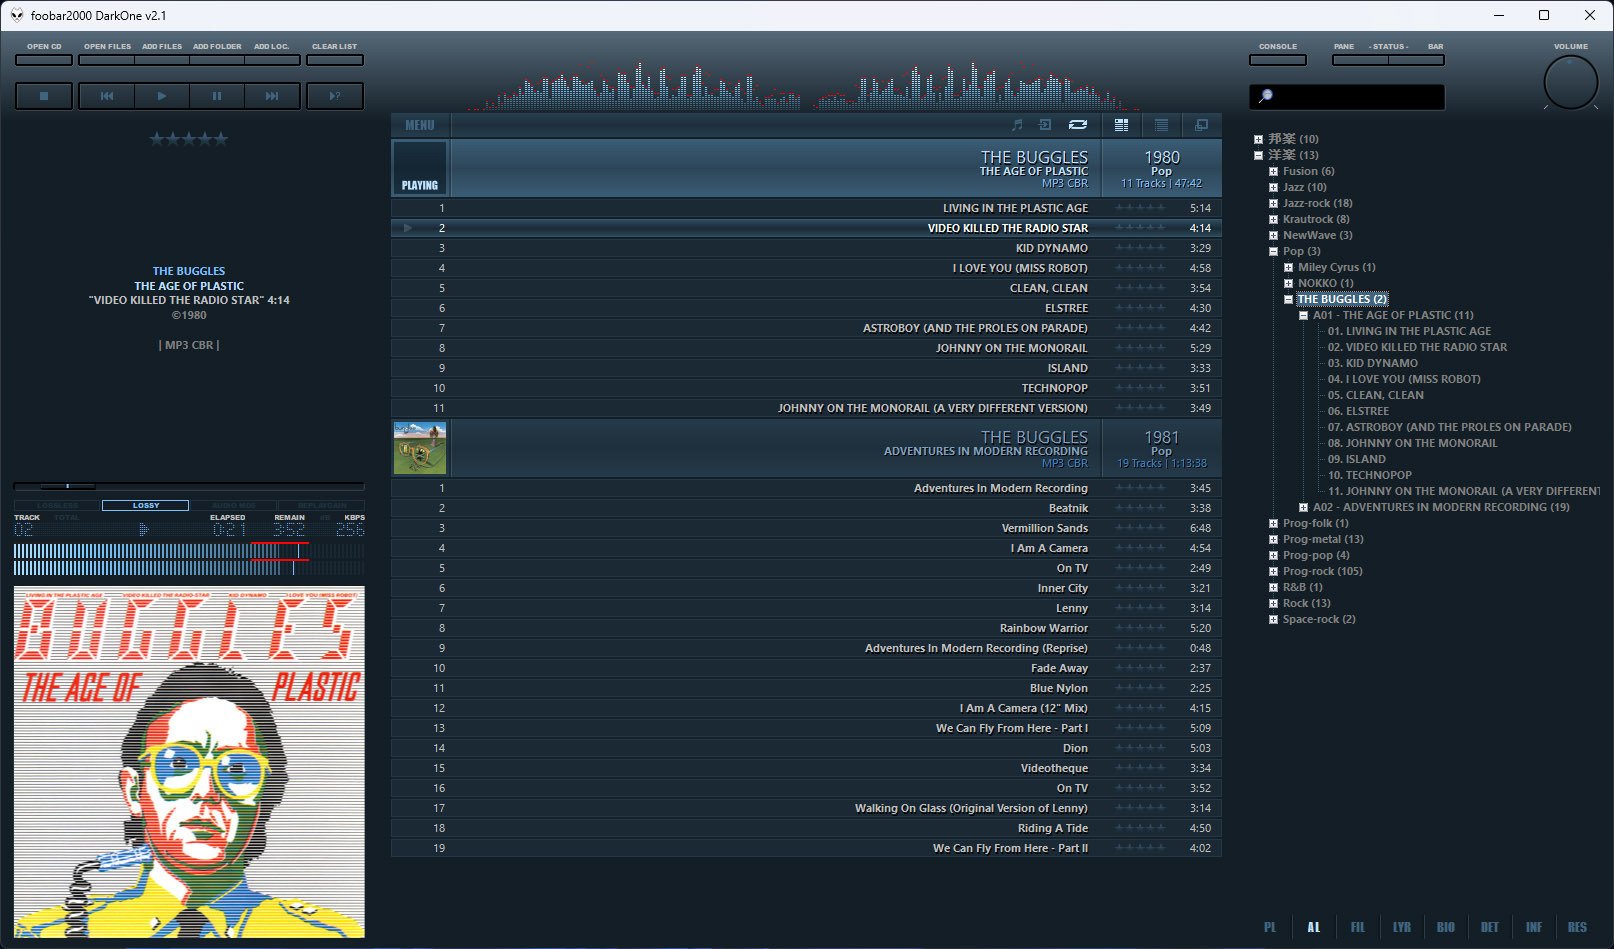Click the Play triangle in the transport controls

(x=162, y=96)
